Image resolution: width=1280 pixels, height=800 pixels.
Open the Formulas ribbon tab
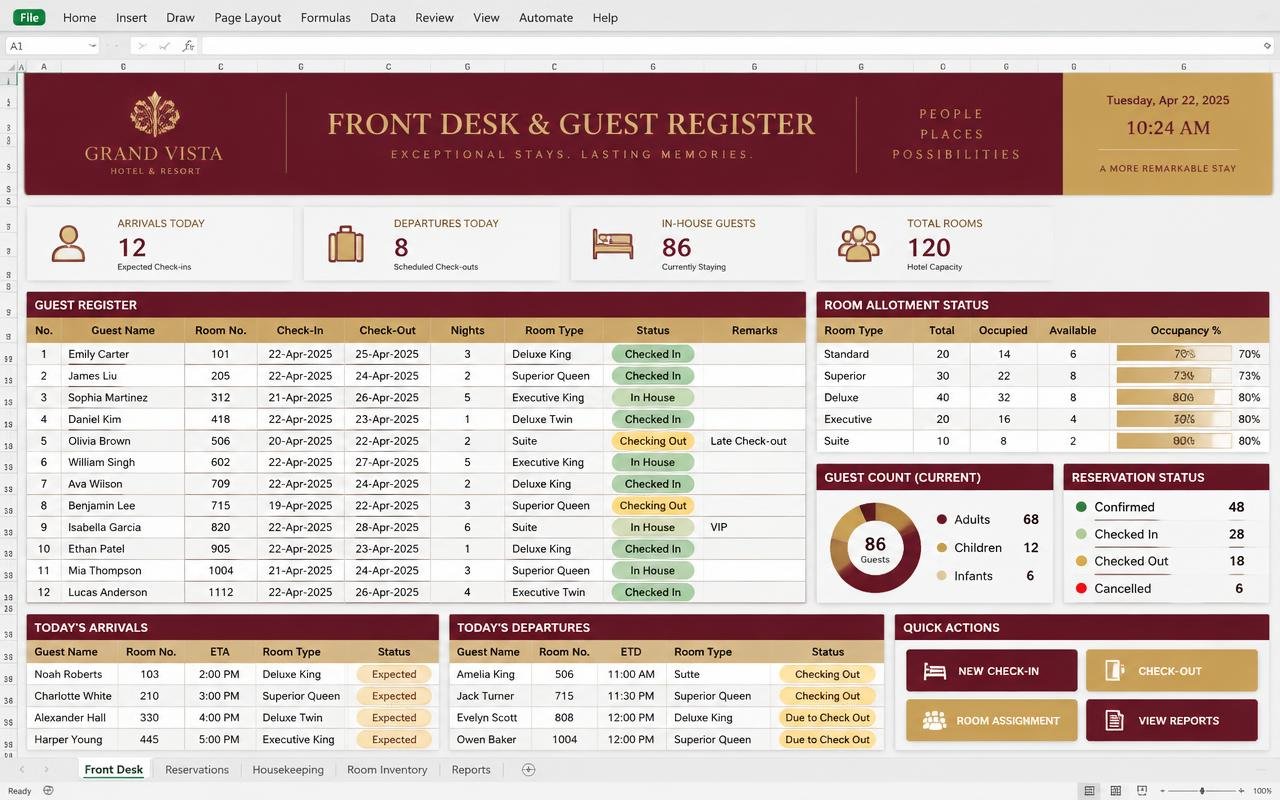click(x=326, y=17)
